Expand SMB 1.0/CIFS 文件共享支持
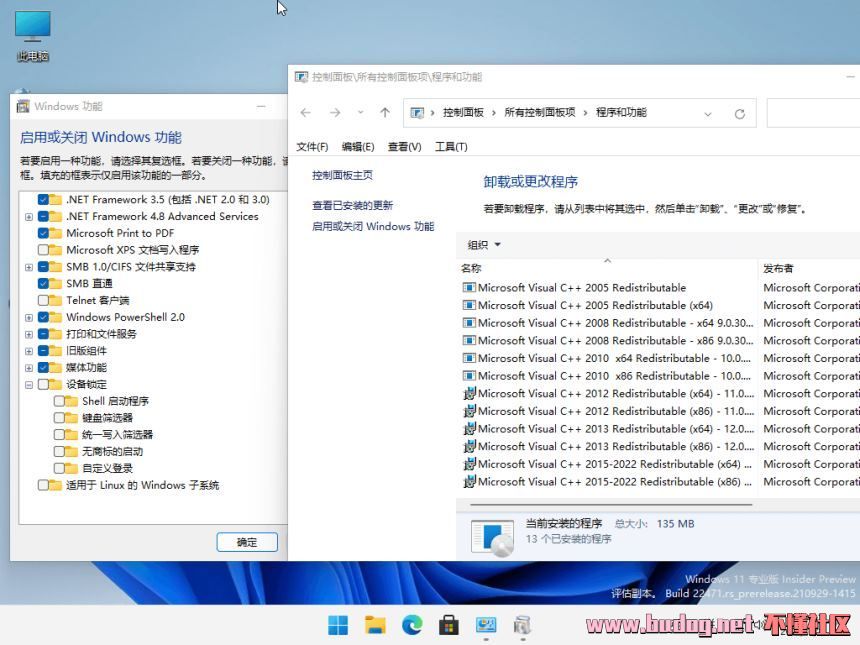The width and height of the screenshot is (860, 645). 28,266
